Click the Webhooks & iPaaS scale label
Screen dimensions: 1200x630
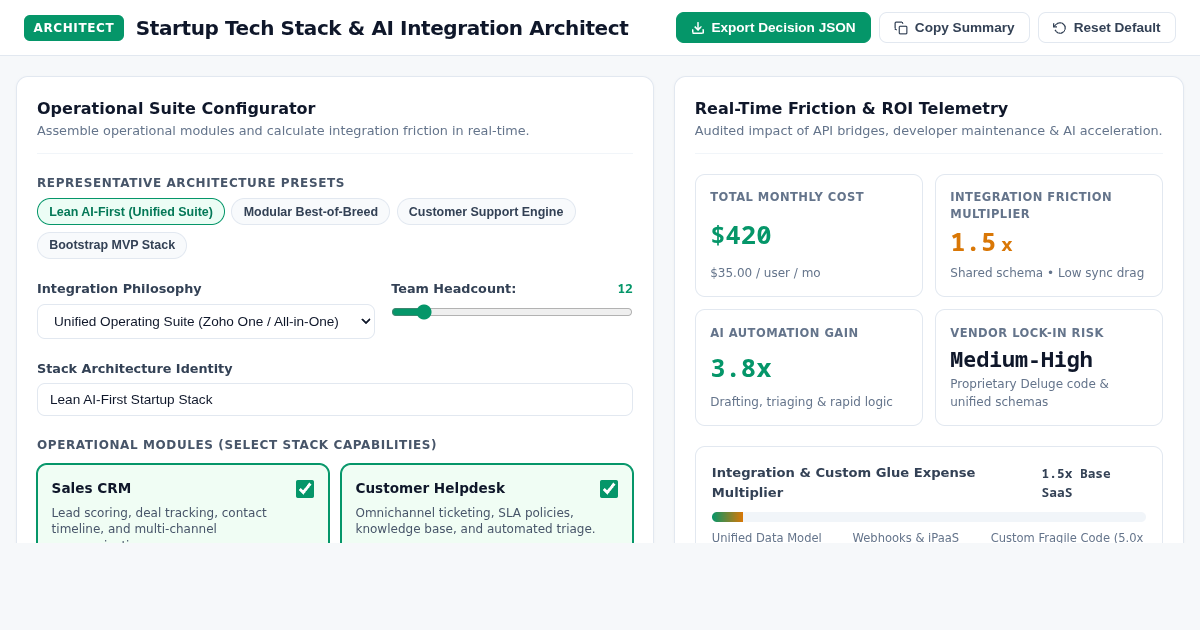tap(906, 537)
